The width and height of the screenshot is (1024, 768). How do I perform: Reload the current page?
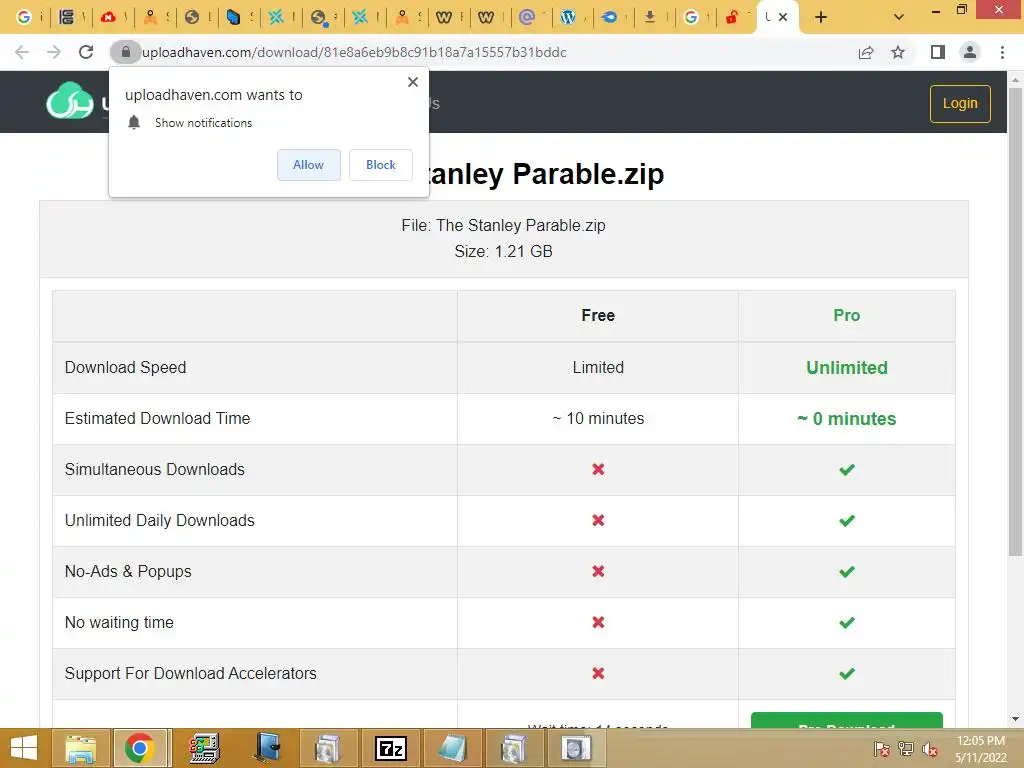click(86, 52)
